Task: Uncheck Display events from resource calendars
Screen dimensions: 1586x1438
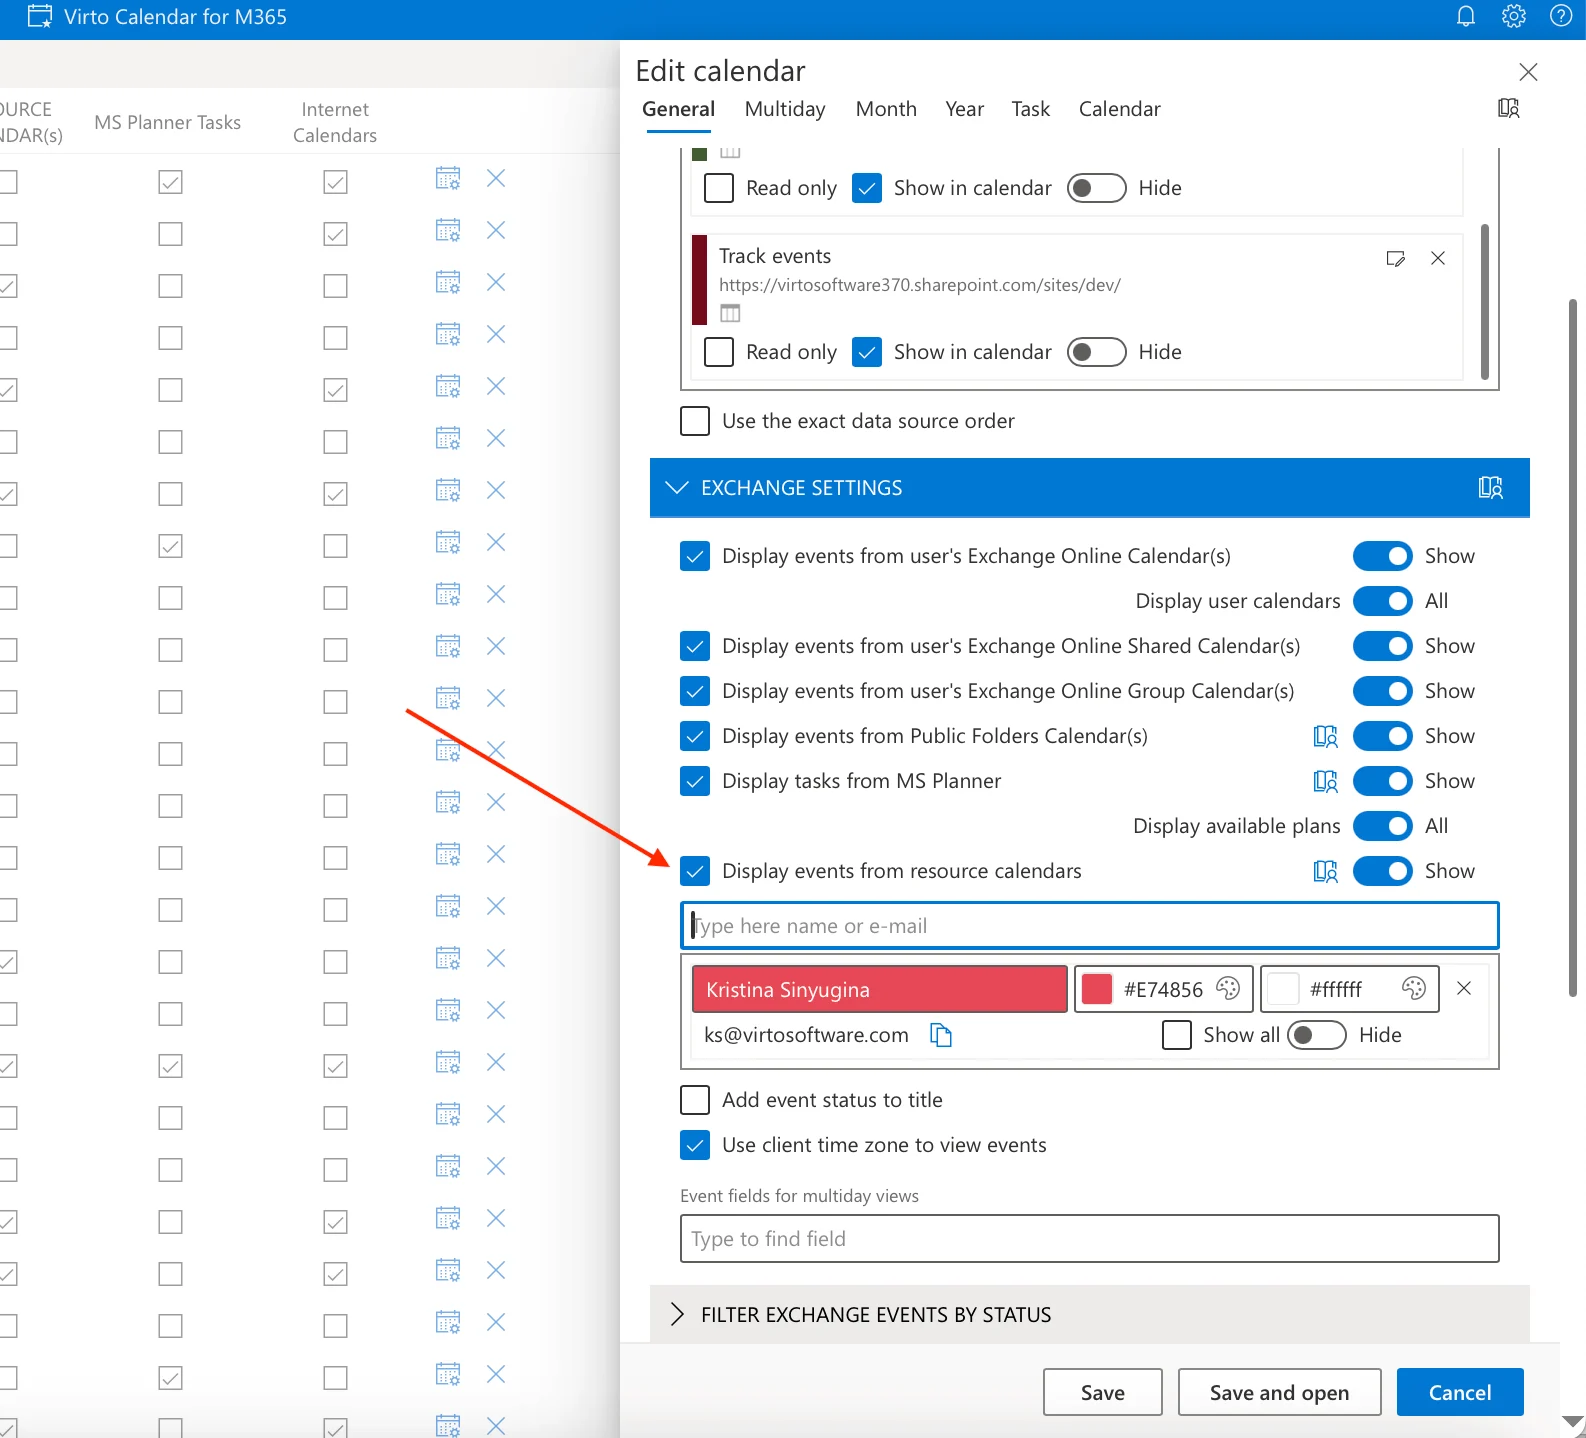Action: pos(695,871)
